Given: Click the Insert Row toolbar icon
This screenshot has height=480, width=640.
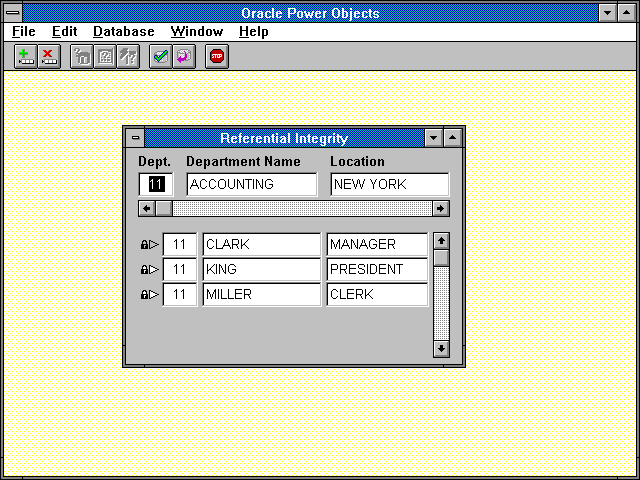Looking at the screenshot, I should 26,57.
